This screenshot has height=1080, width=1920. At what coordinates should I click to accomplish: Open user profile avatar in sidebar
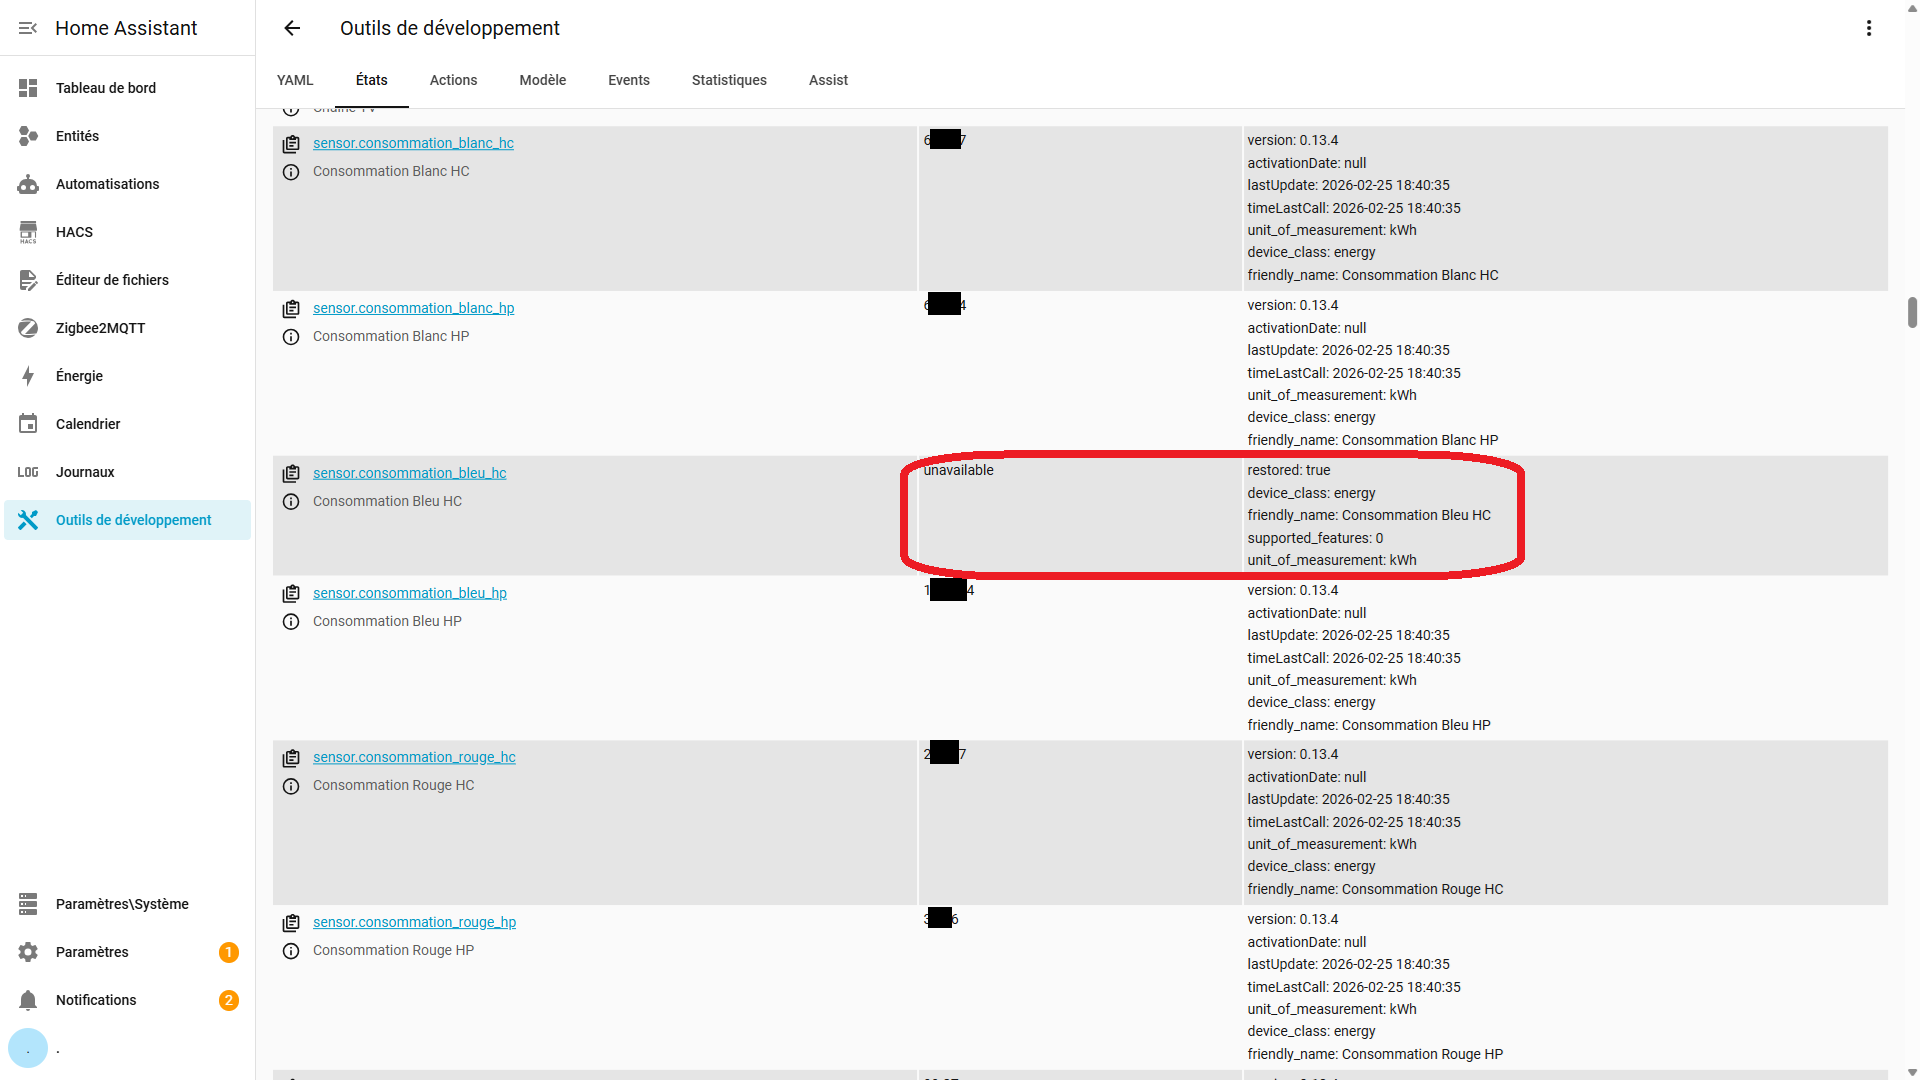click(x=28, y=1048)
